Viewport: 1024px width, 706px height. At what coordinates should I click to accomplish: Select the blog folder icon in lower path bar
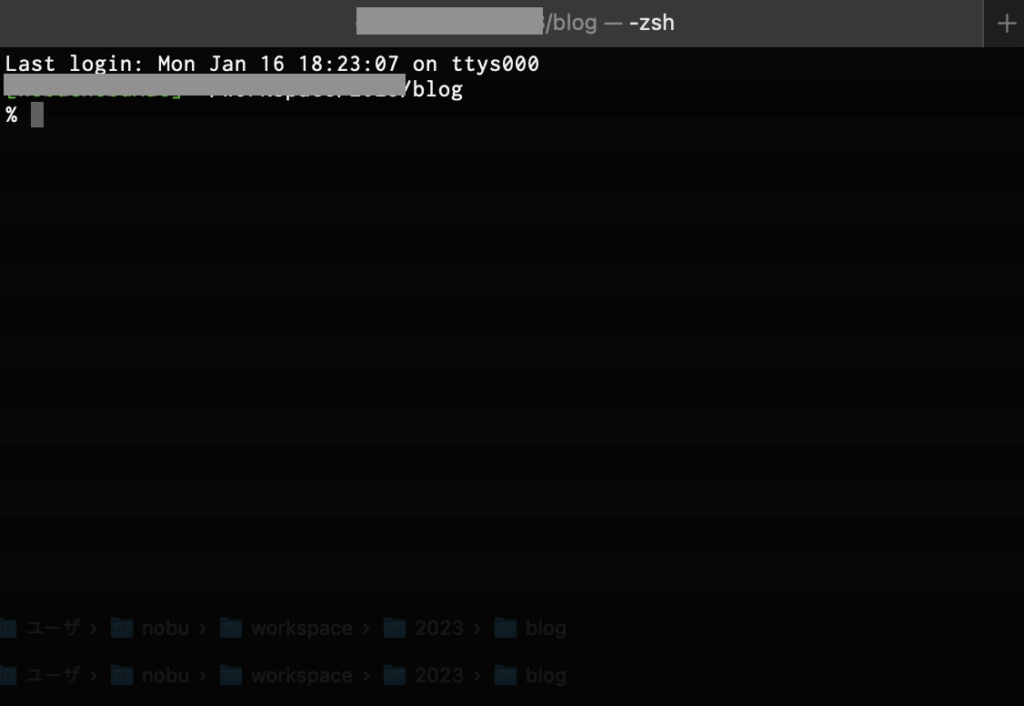pos(507,675)
